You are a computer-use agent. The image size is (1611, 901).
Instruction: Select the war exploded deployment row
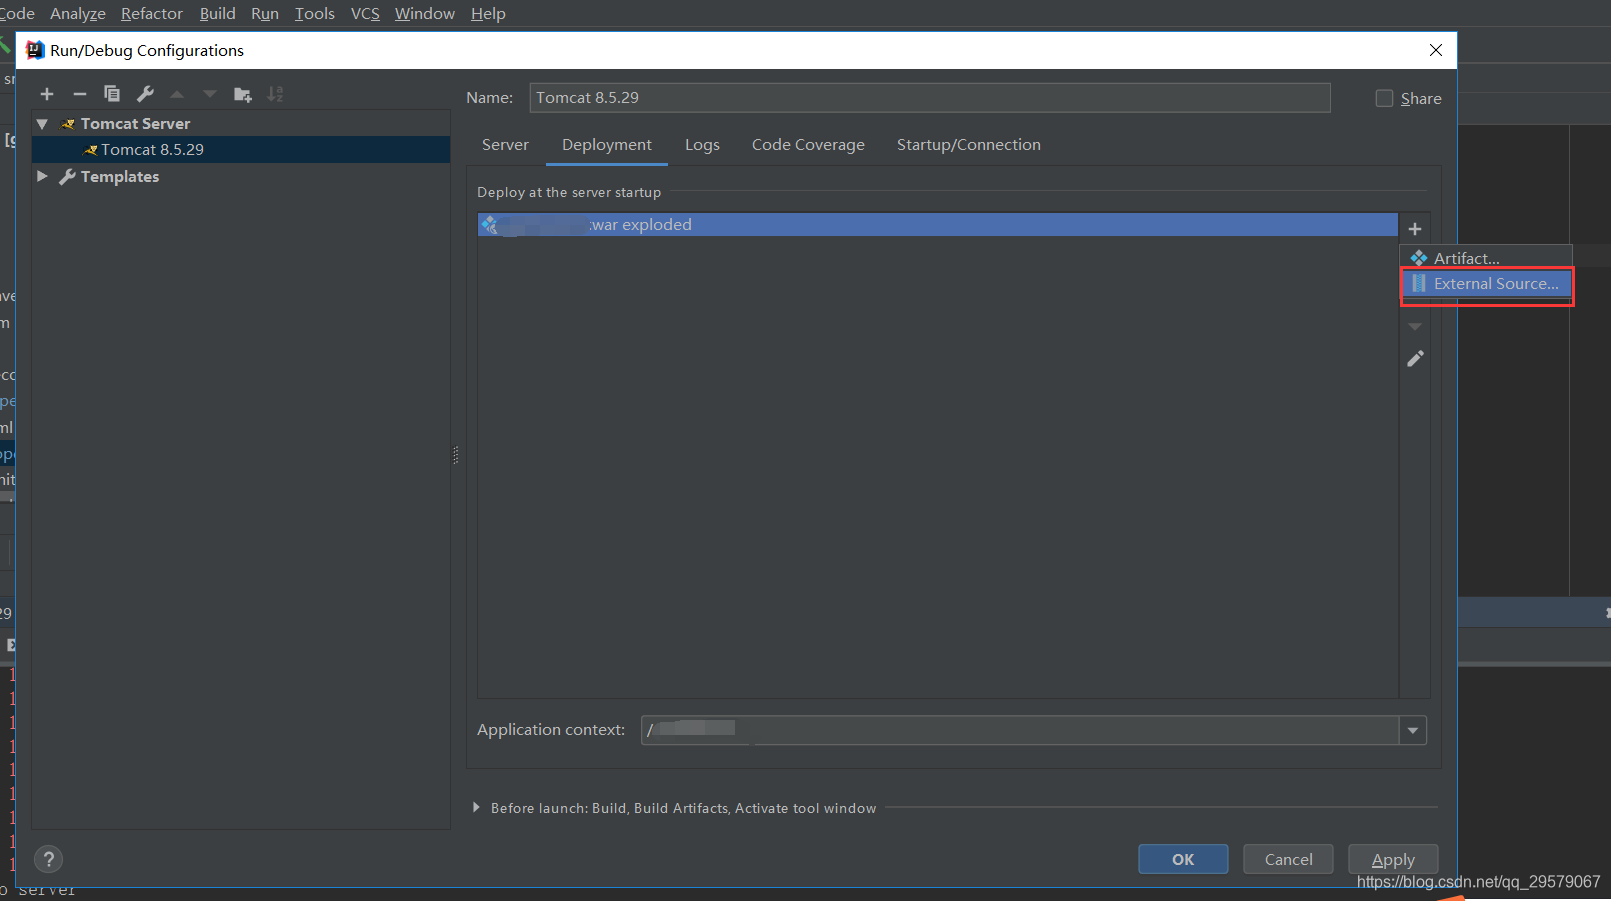click(x=938, y=225)
